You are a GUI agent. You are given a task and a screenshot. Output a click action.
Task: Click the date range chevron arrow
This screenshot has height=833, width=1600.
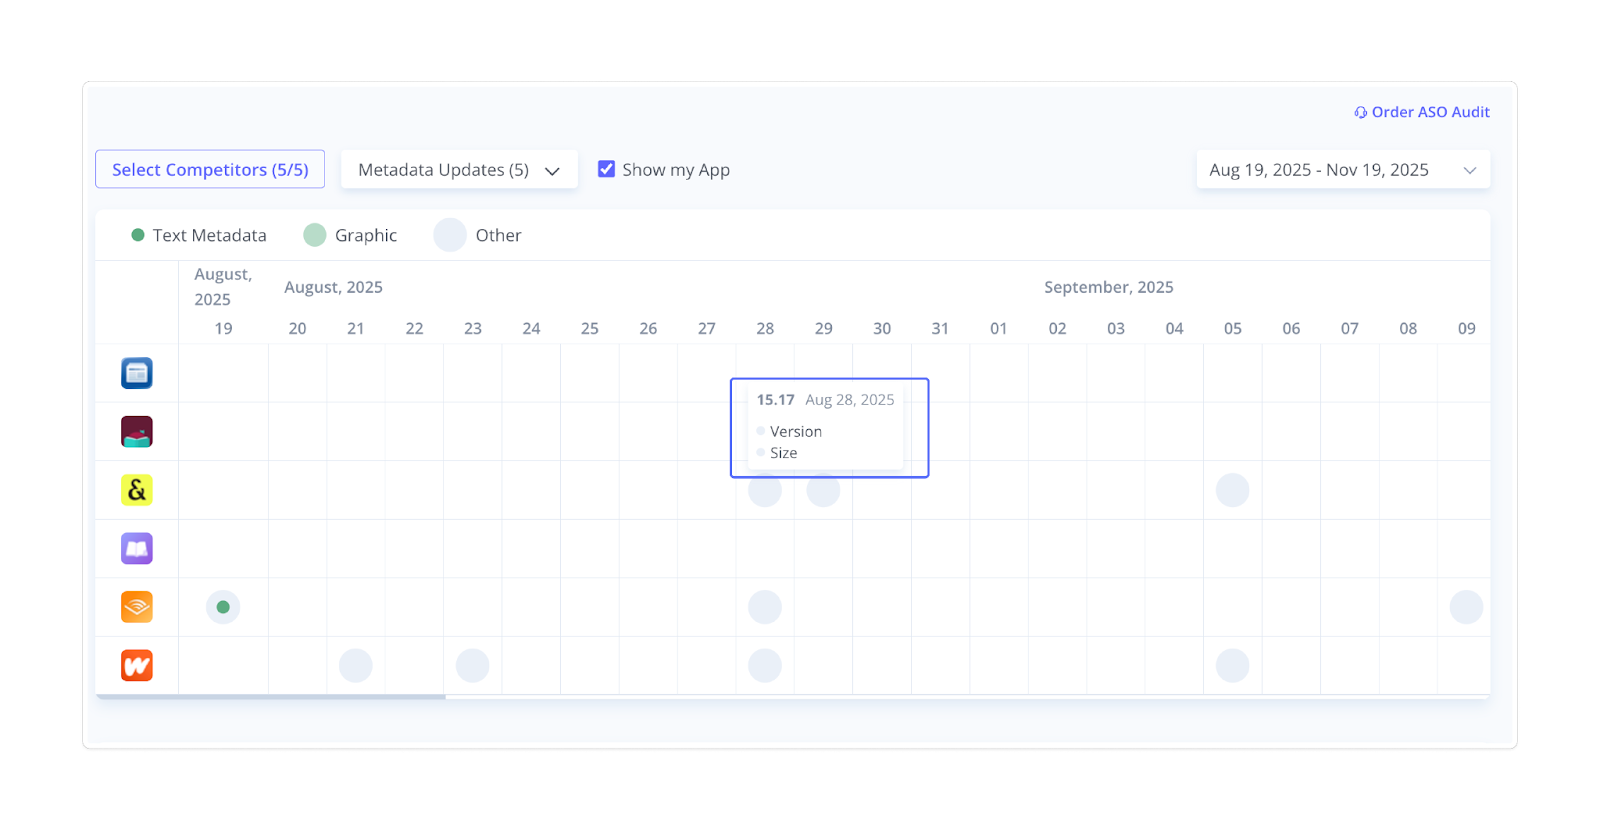click(1470, 170)
